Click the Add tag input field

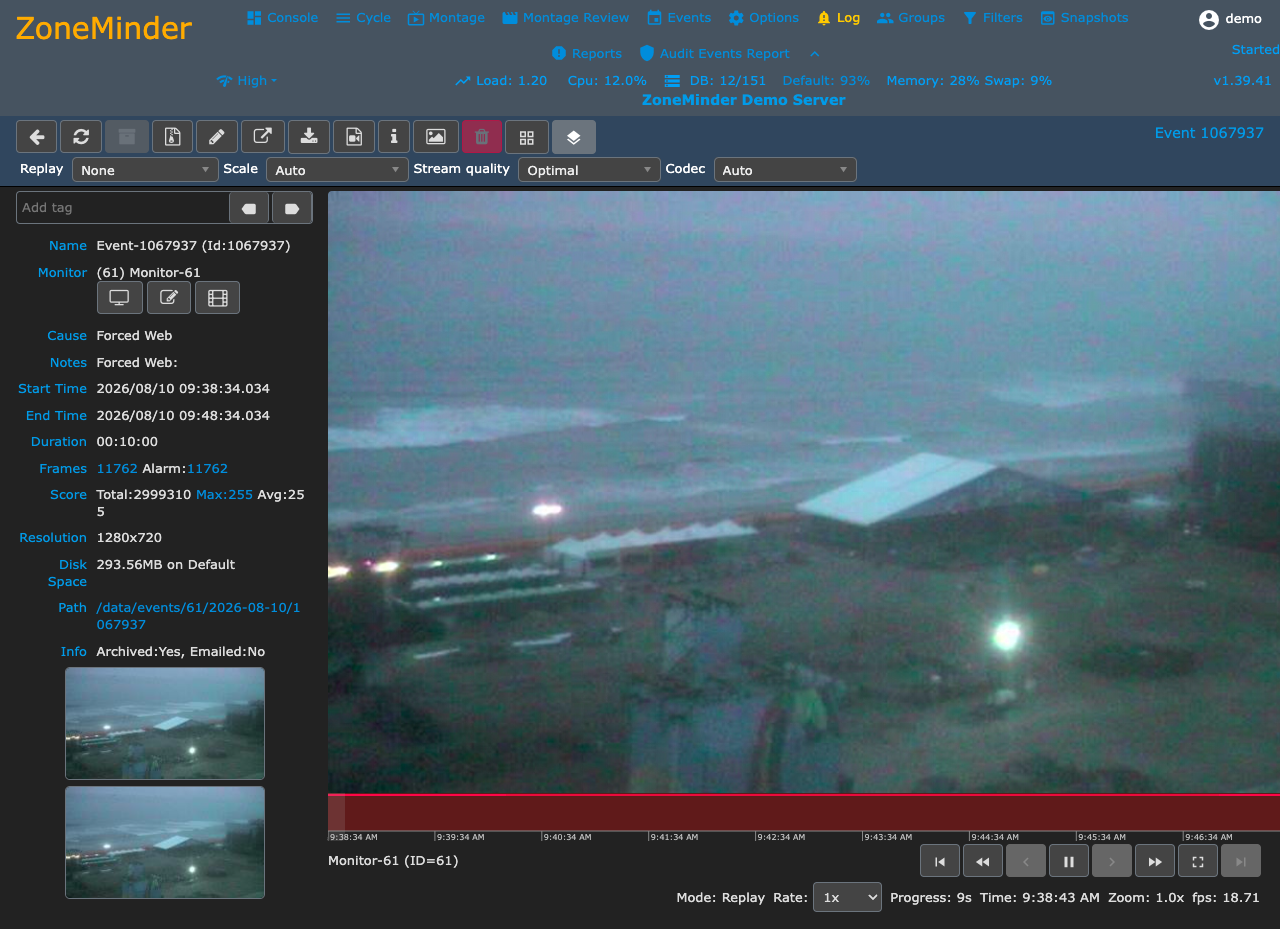(122, 208)
